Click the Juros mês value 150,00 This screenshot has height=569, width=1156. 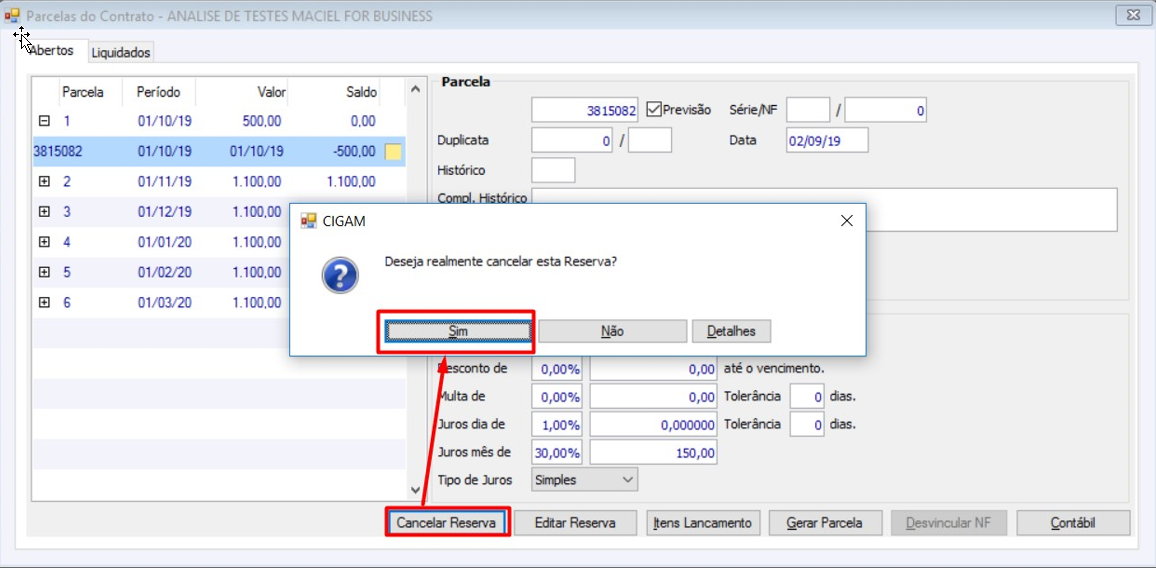pyautogui.click(x=654, y=453)
